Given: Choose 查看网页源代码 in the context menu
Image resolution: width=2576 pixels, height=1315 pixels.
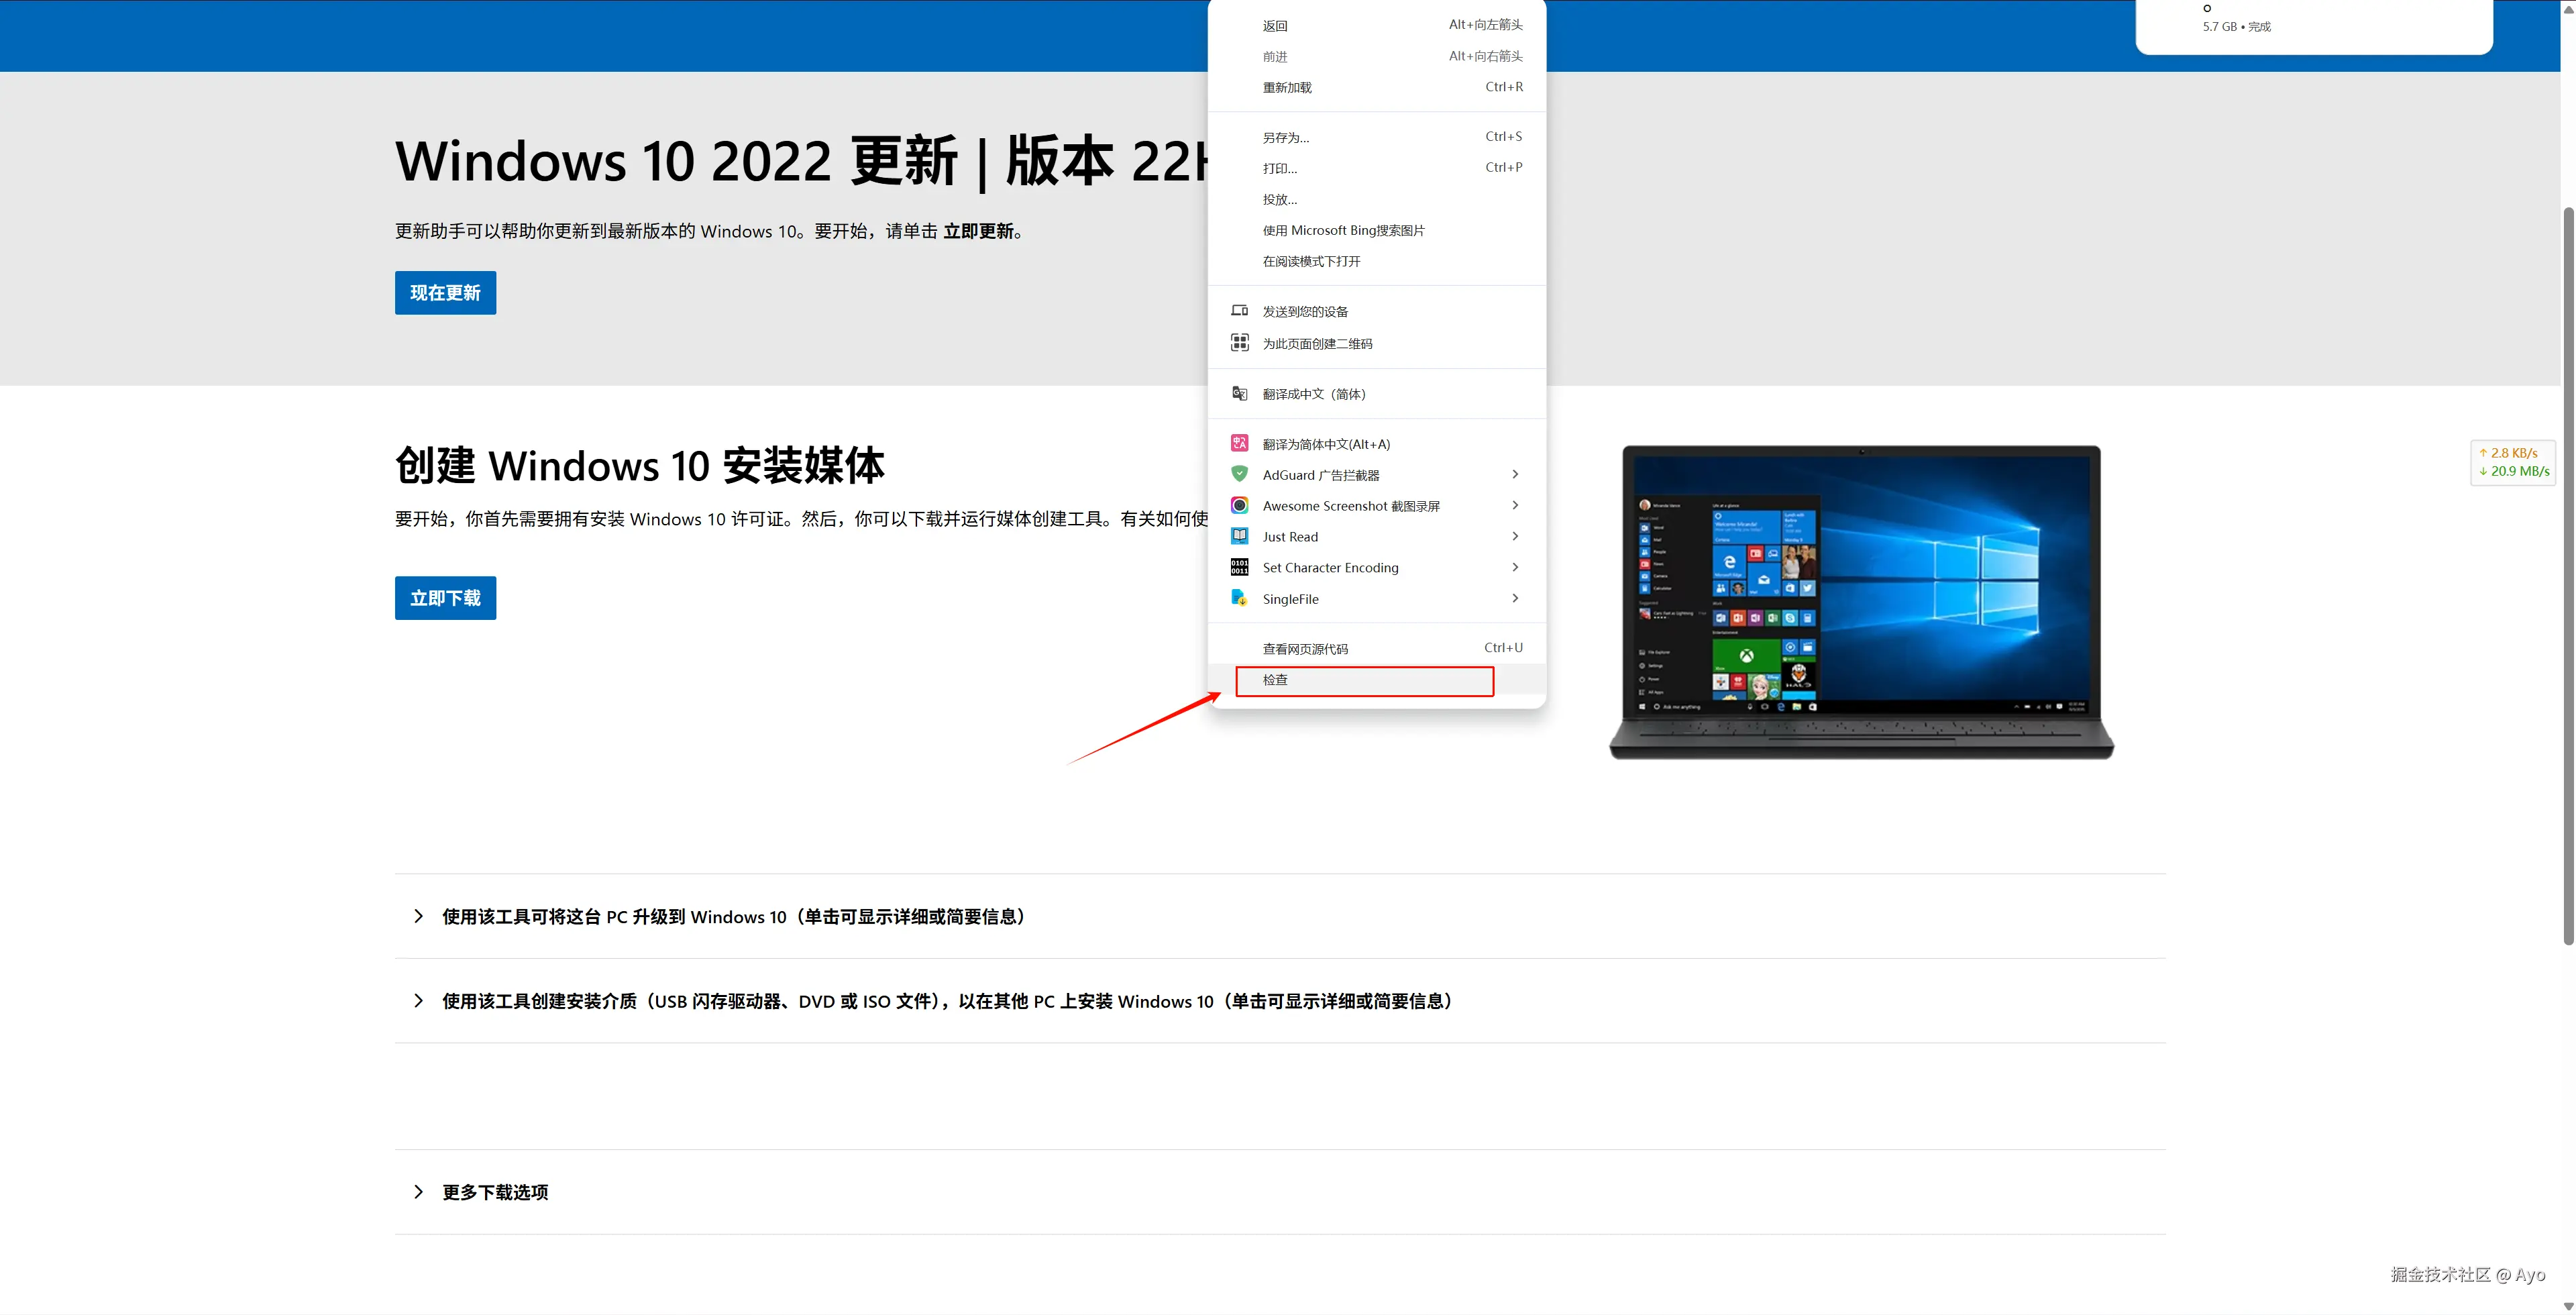Looking at the screenshot, I should coord(1305,649).
